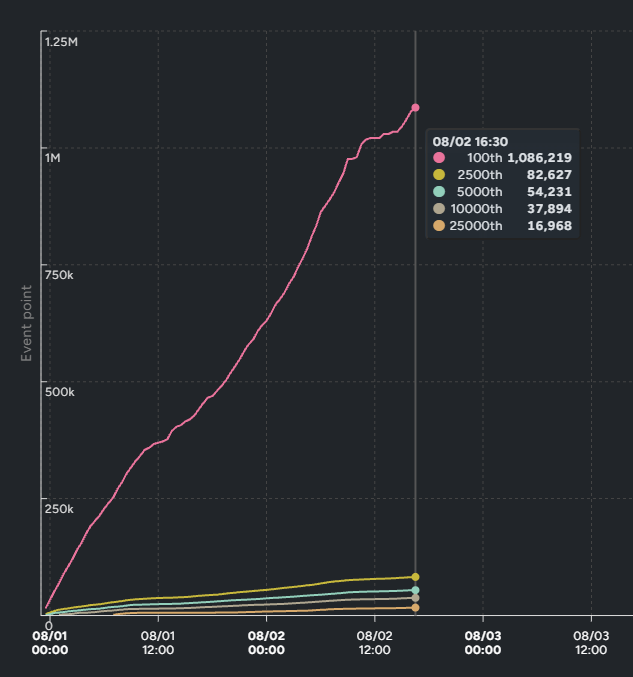Click the yellow 2500th data point marker
This screenshot has height=677, width=633.
415,577
